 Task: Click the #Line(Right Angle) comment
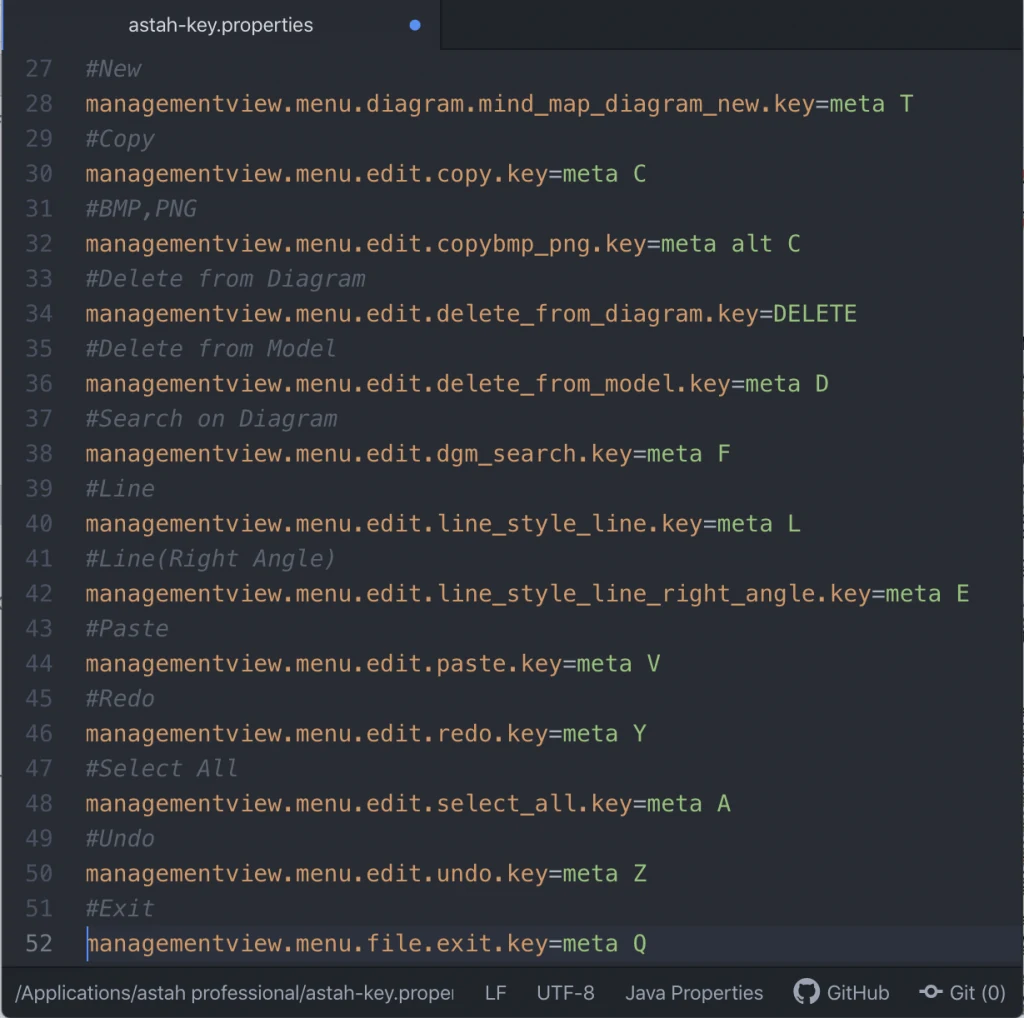tap(210, 559)
